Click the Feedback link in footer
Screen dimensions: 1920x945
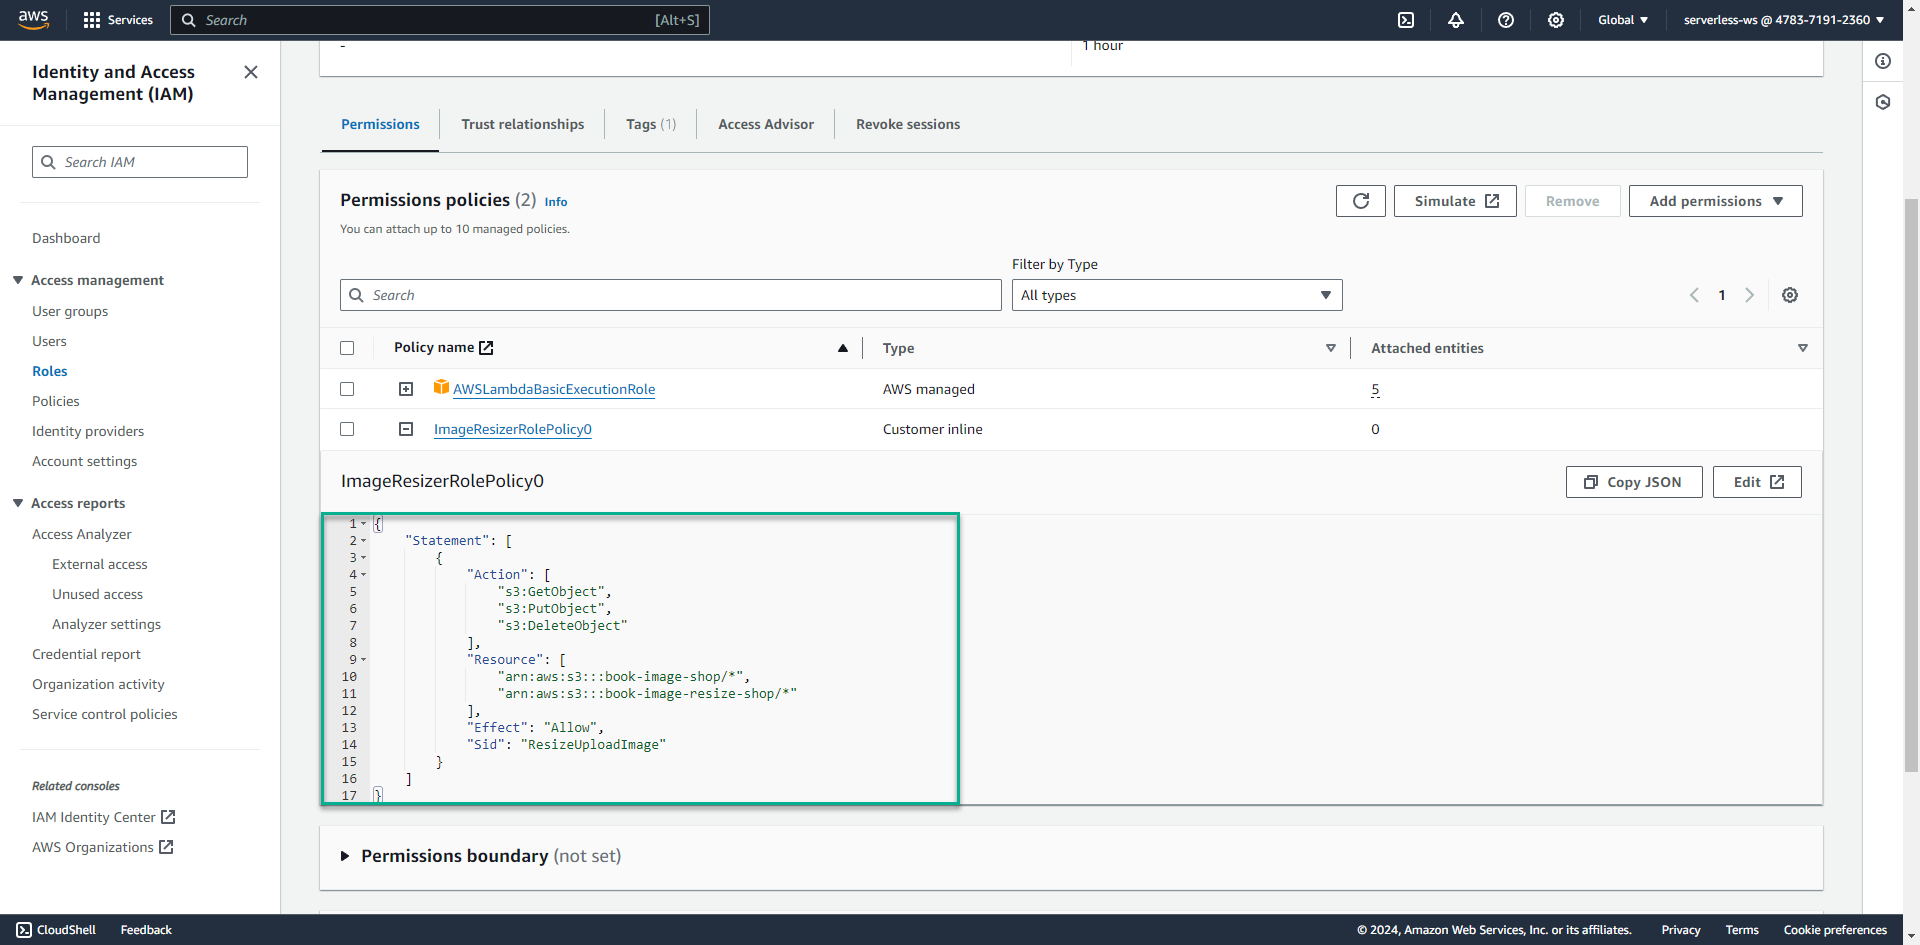click(x=146, y=930)
